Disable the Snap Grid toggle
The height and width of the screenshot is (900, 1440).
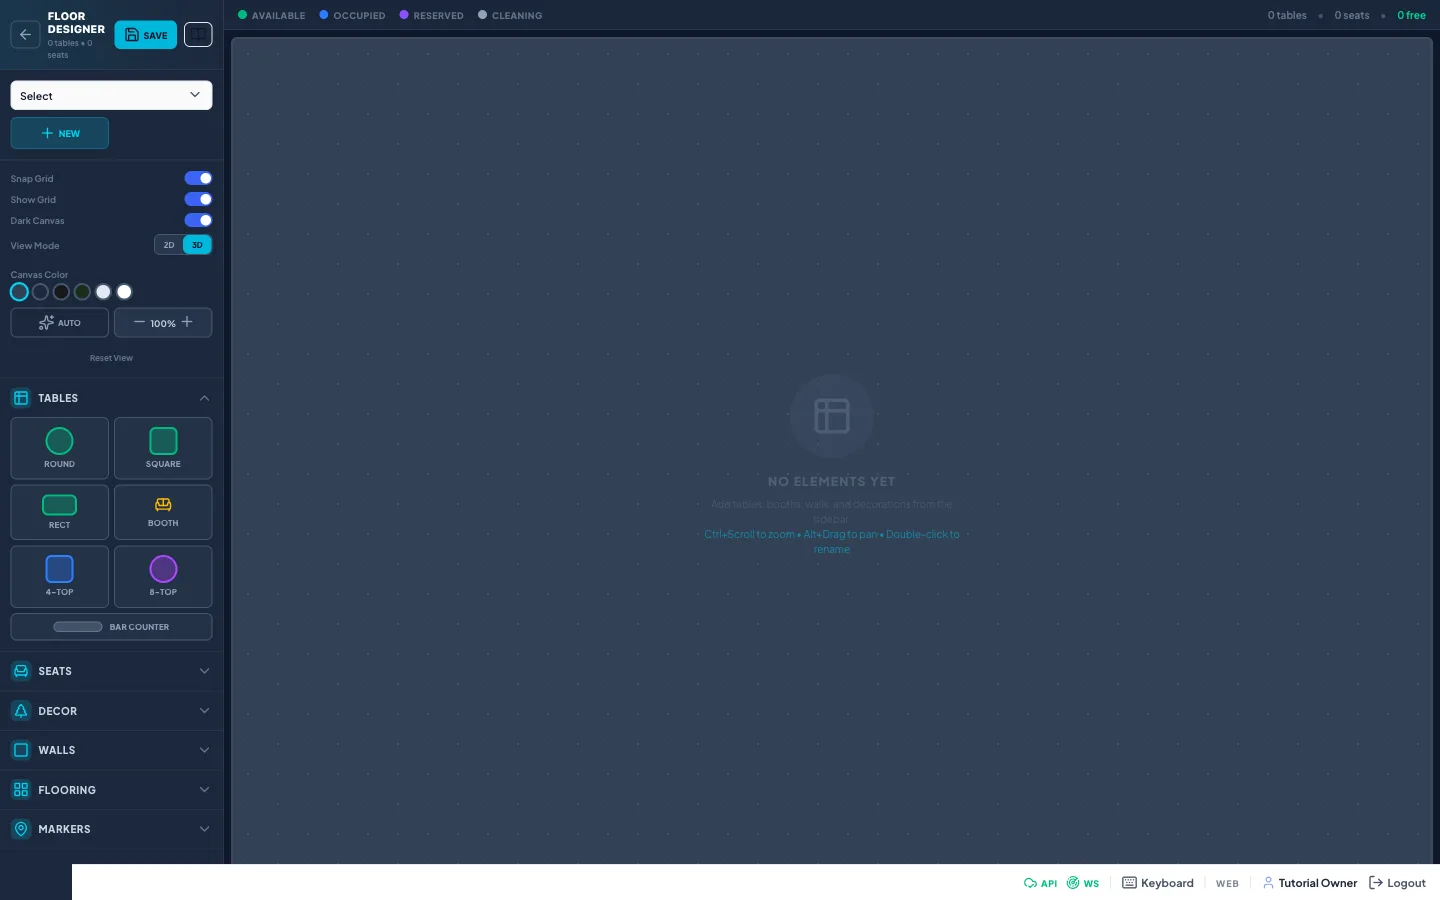(198, 178)
